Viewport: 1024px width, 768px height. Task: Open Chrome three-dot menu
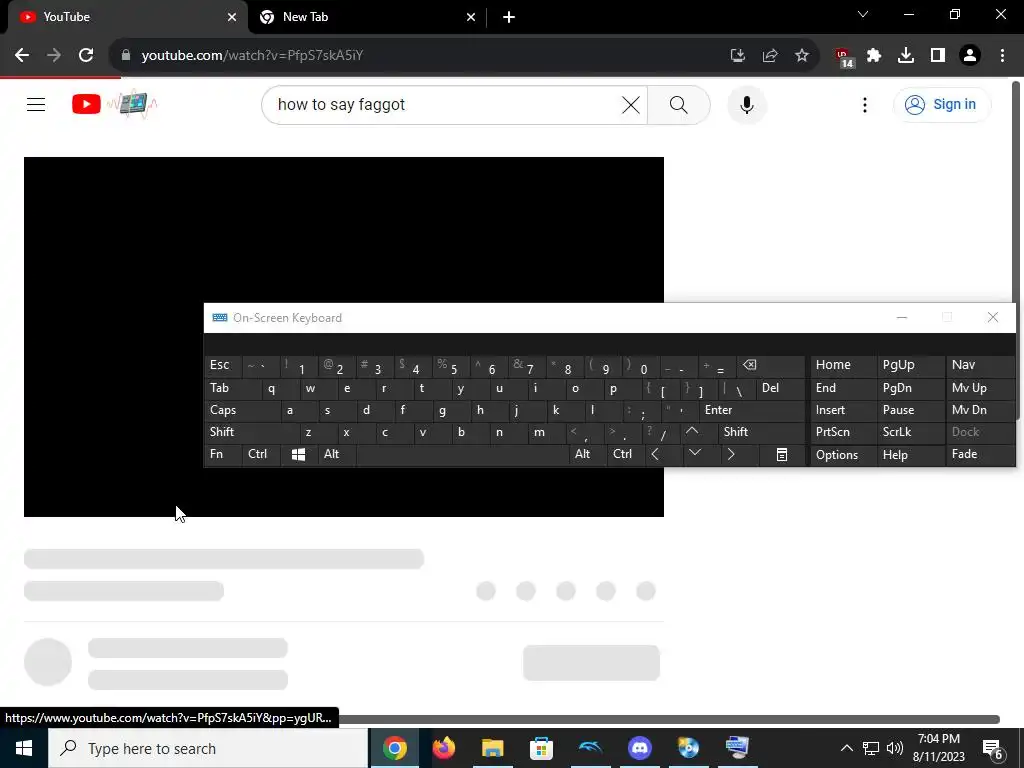pyautogui.click(x=1002, y=56)
